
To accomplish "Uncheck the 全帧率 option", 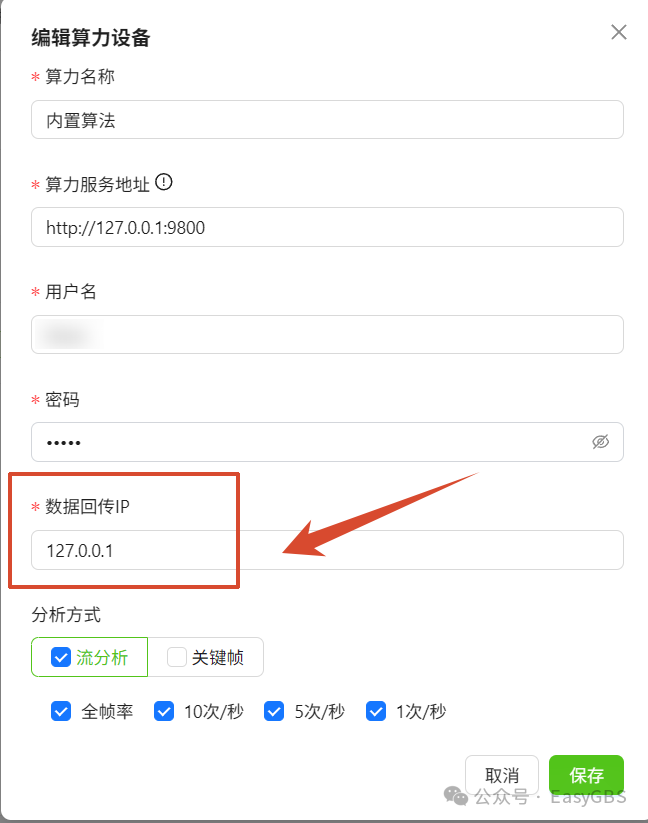I will coord(61,712).
